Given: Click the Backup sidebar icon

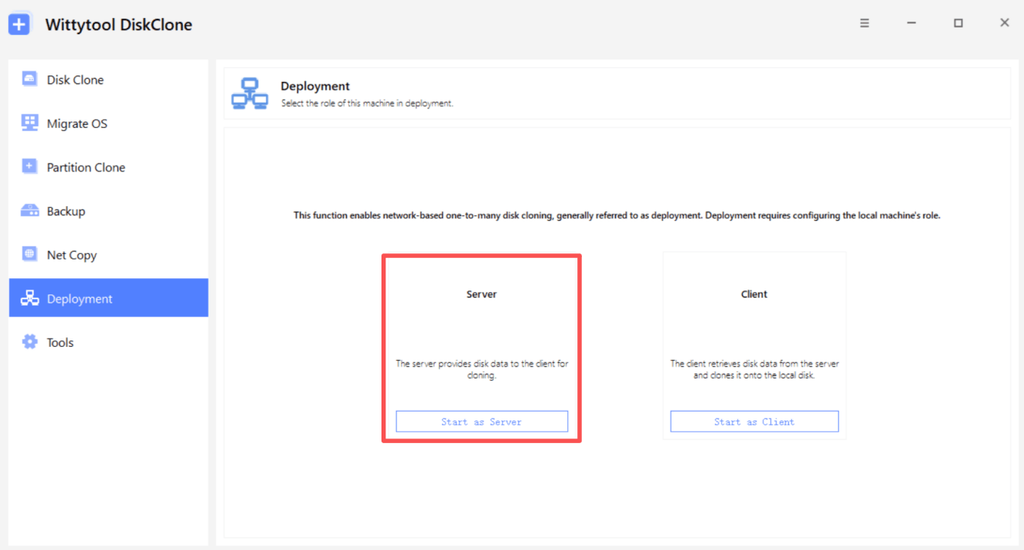Looking at the screenshot, I should tap(29, 210).
